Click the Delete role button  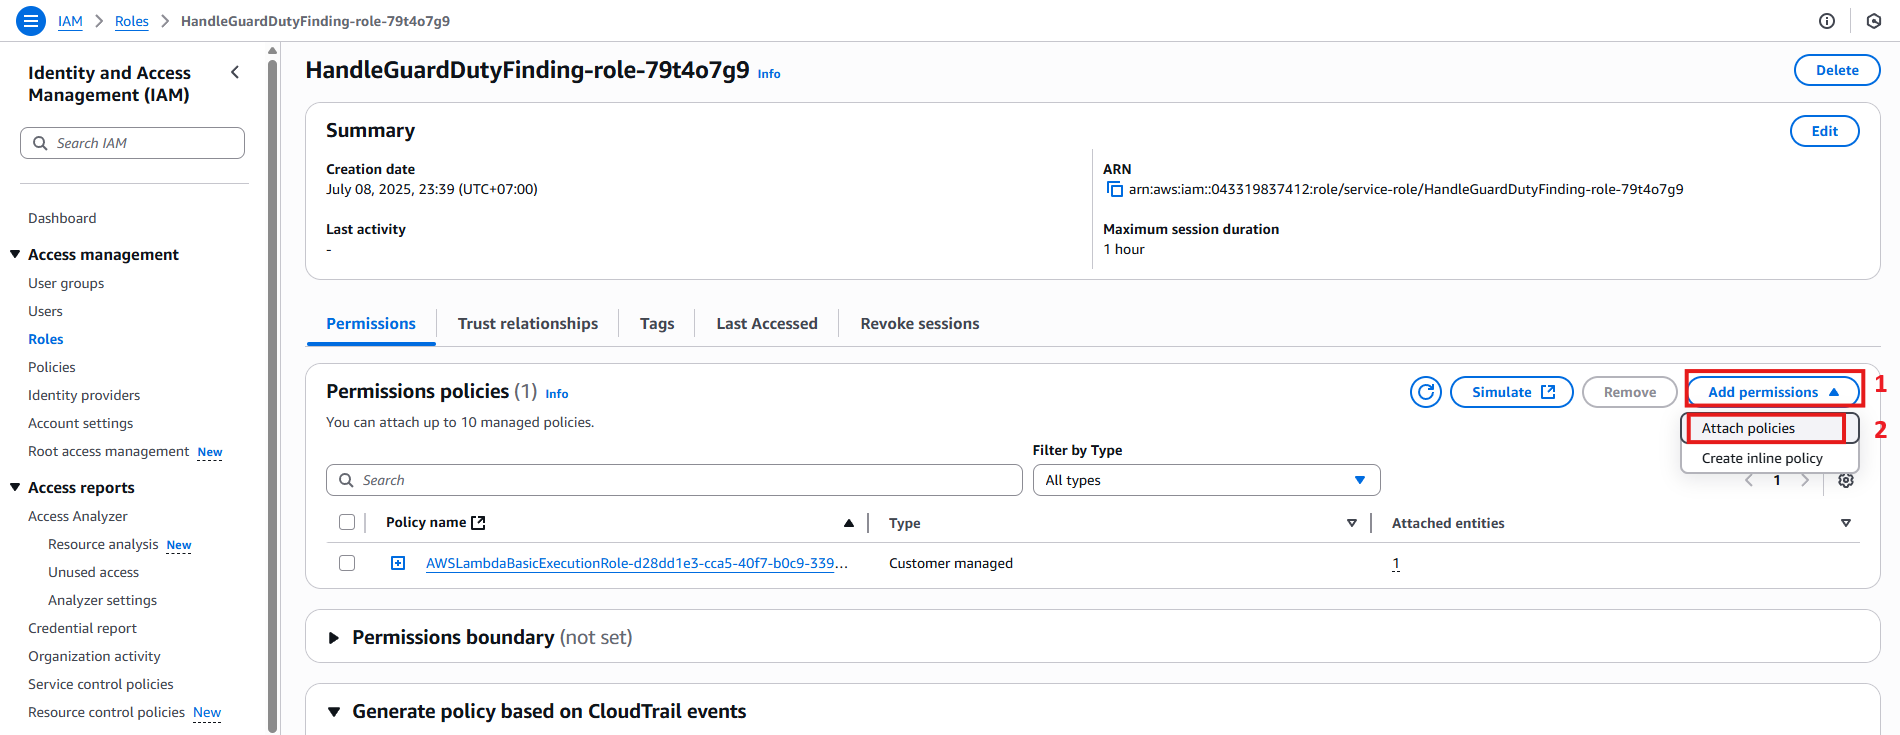point(1837,70)
